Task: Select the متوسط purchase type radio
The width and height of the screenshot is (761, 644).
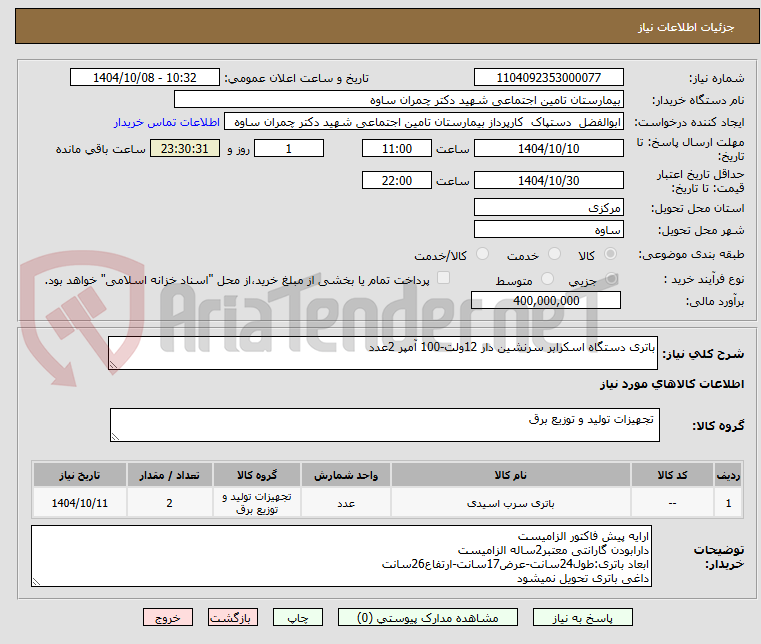Action: point(547,279)
